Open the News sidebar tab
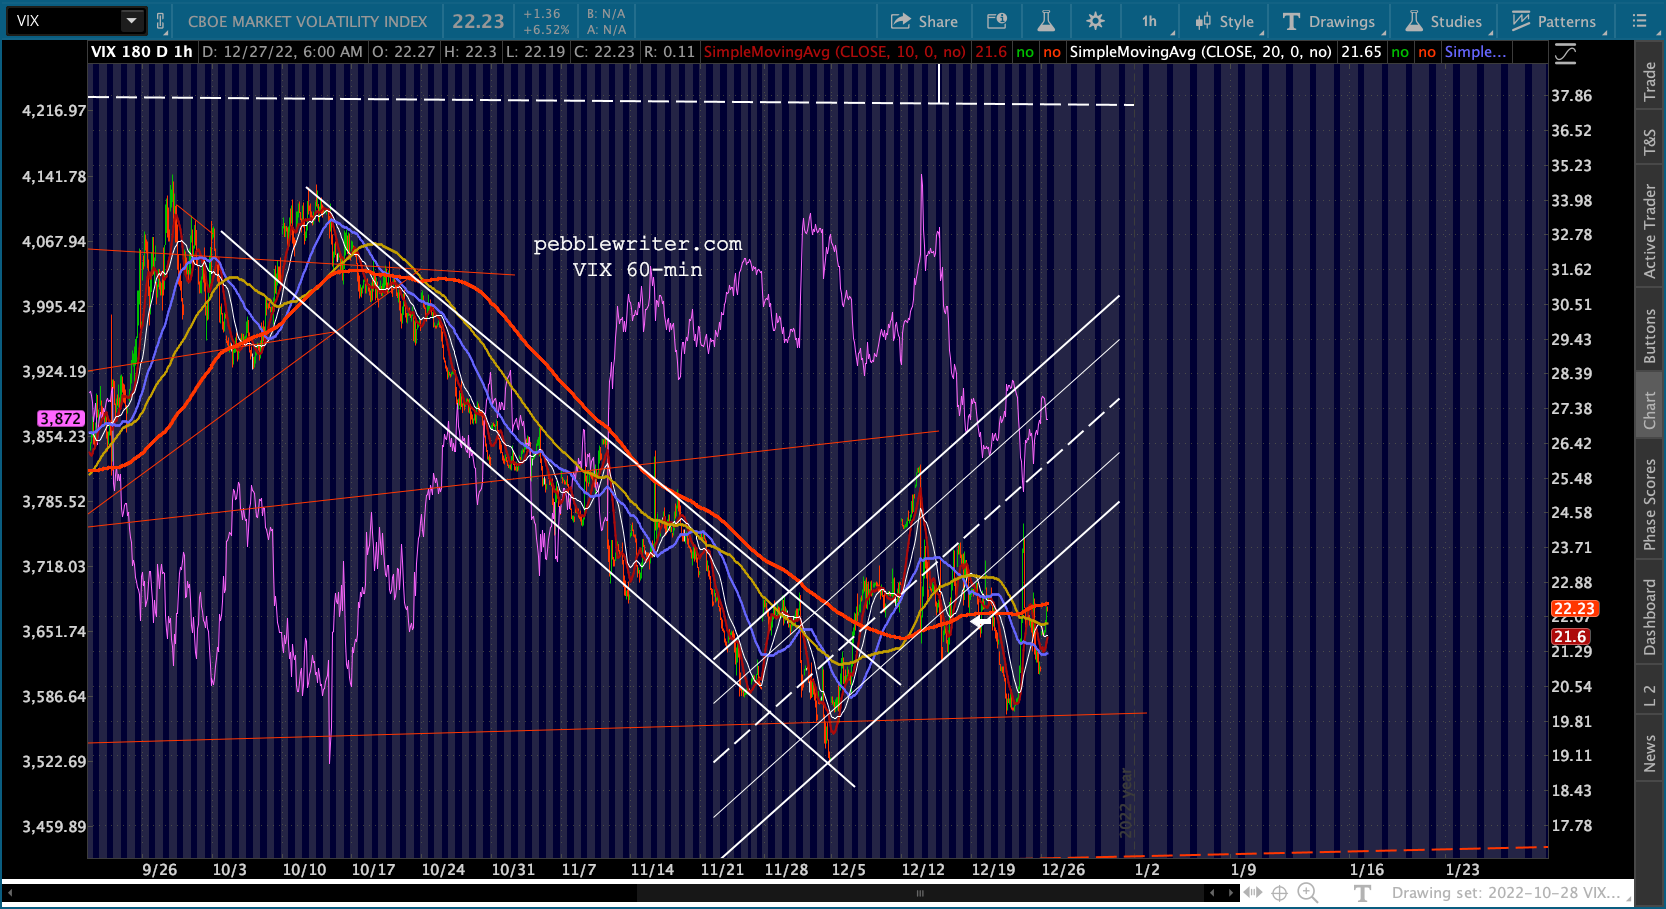 1650,753
